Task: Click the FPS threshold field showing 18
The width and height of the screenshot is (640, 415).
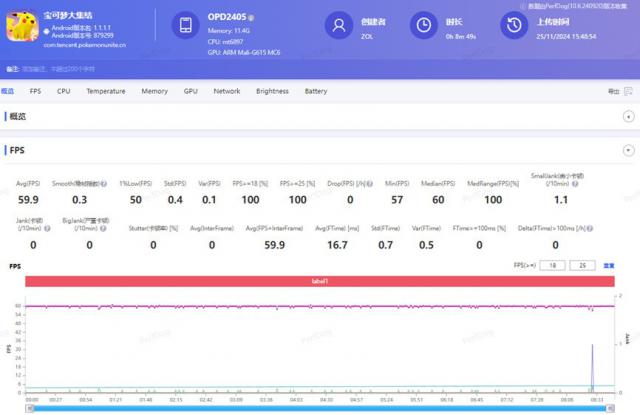Action: (556, 266)
